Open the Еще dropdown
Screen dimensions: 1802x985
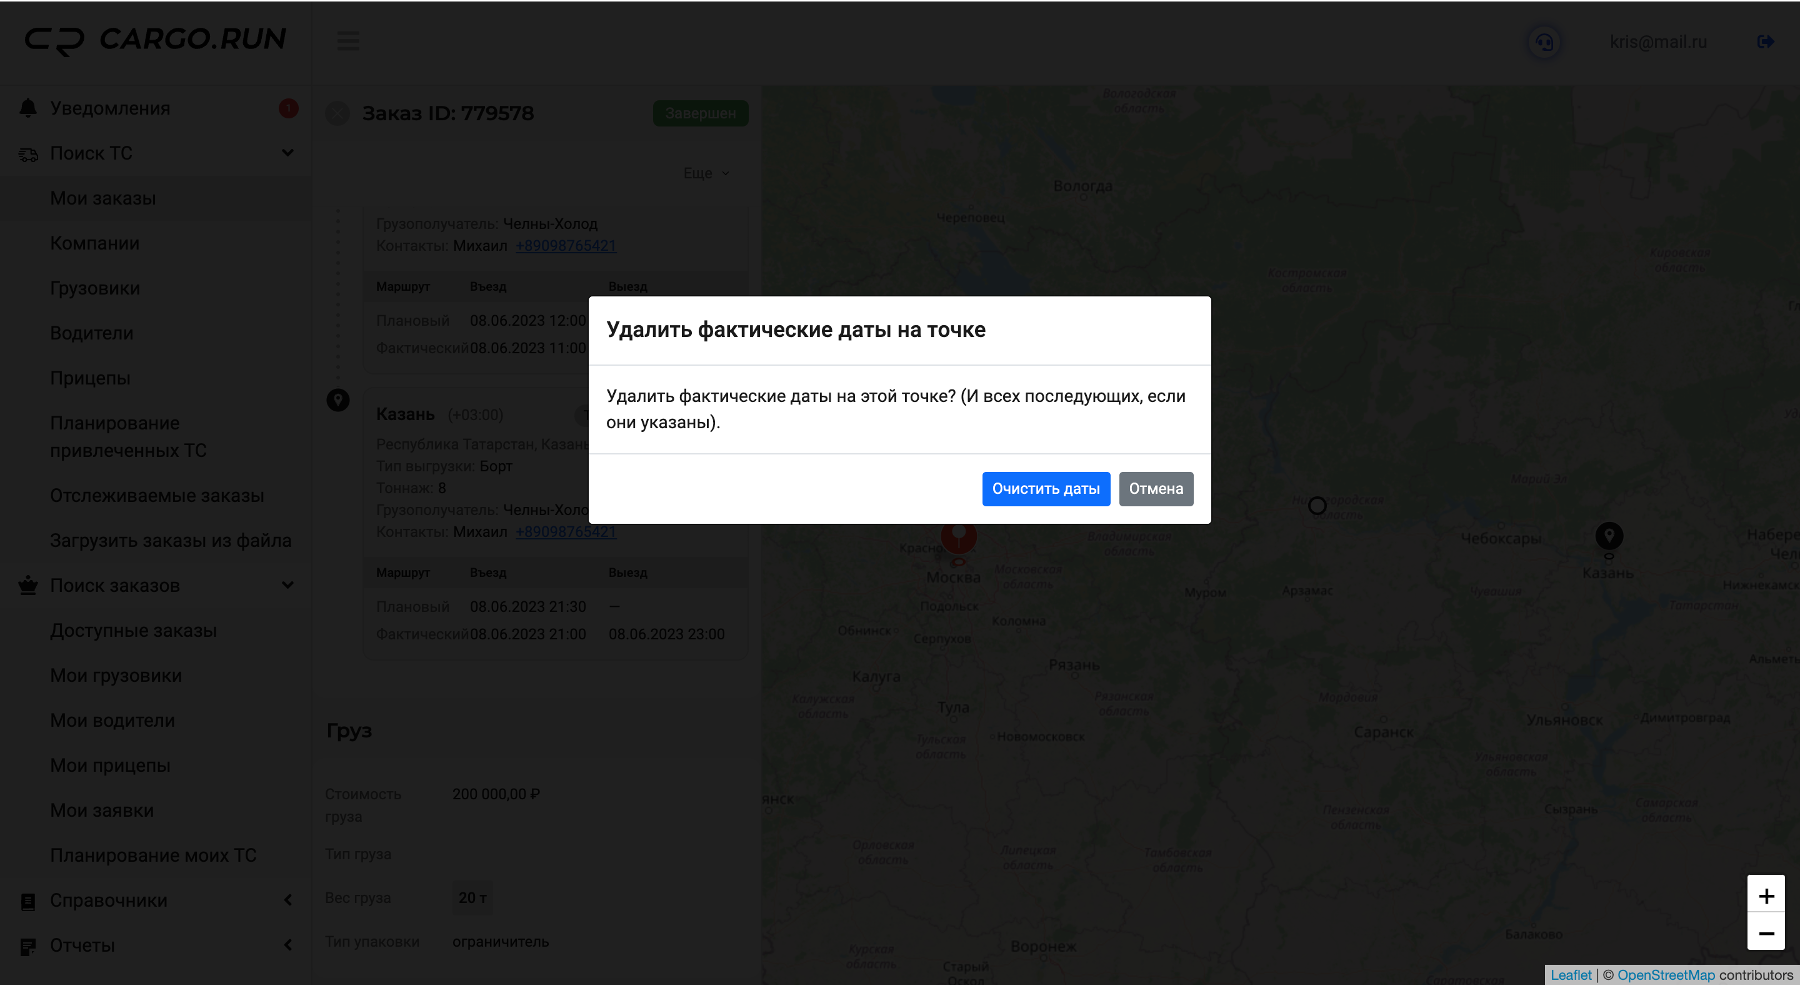(x=705, y=173)
